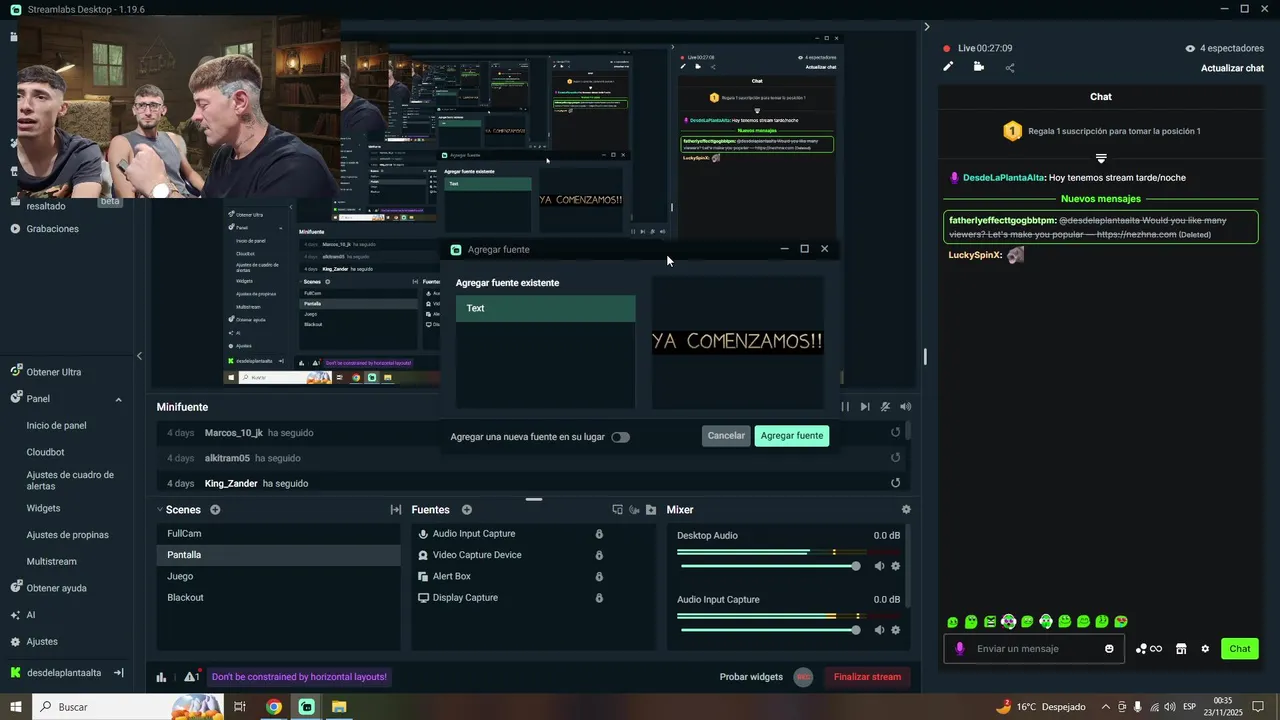
Task: Open the chat settings gear
Action: [x=1205, y=649]
